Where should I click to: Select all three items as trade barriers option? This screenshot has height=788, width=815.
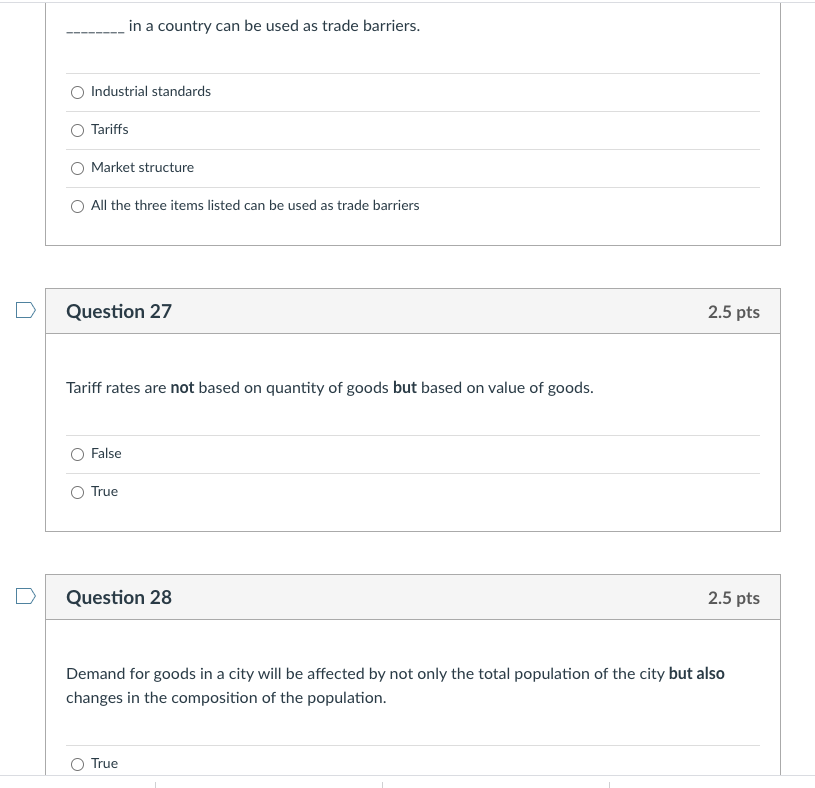click(77, 206)
